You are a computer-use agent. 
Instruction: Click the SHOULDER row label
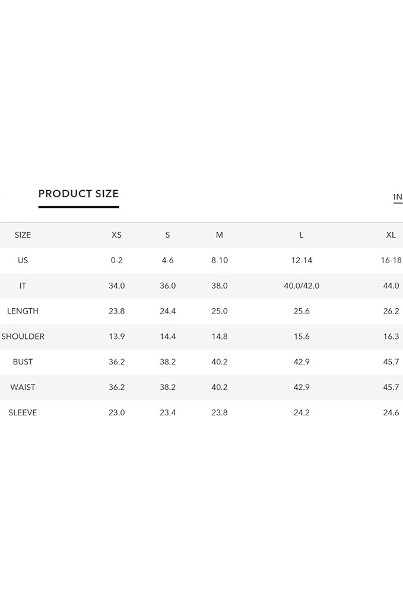[x=23, y=336]
